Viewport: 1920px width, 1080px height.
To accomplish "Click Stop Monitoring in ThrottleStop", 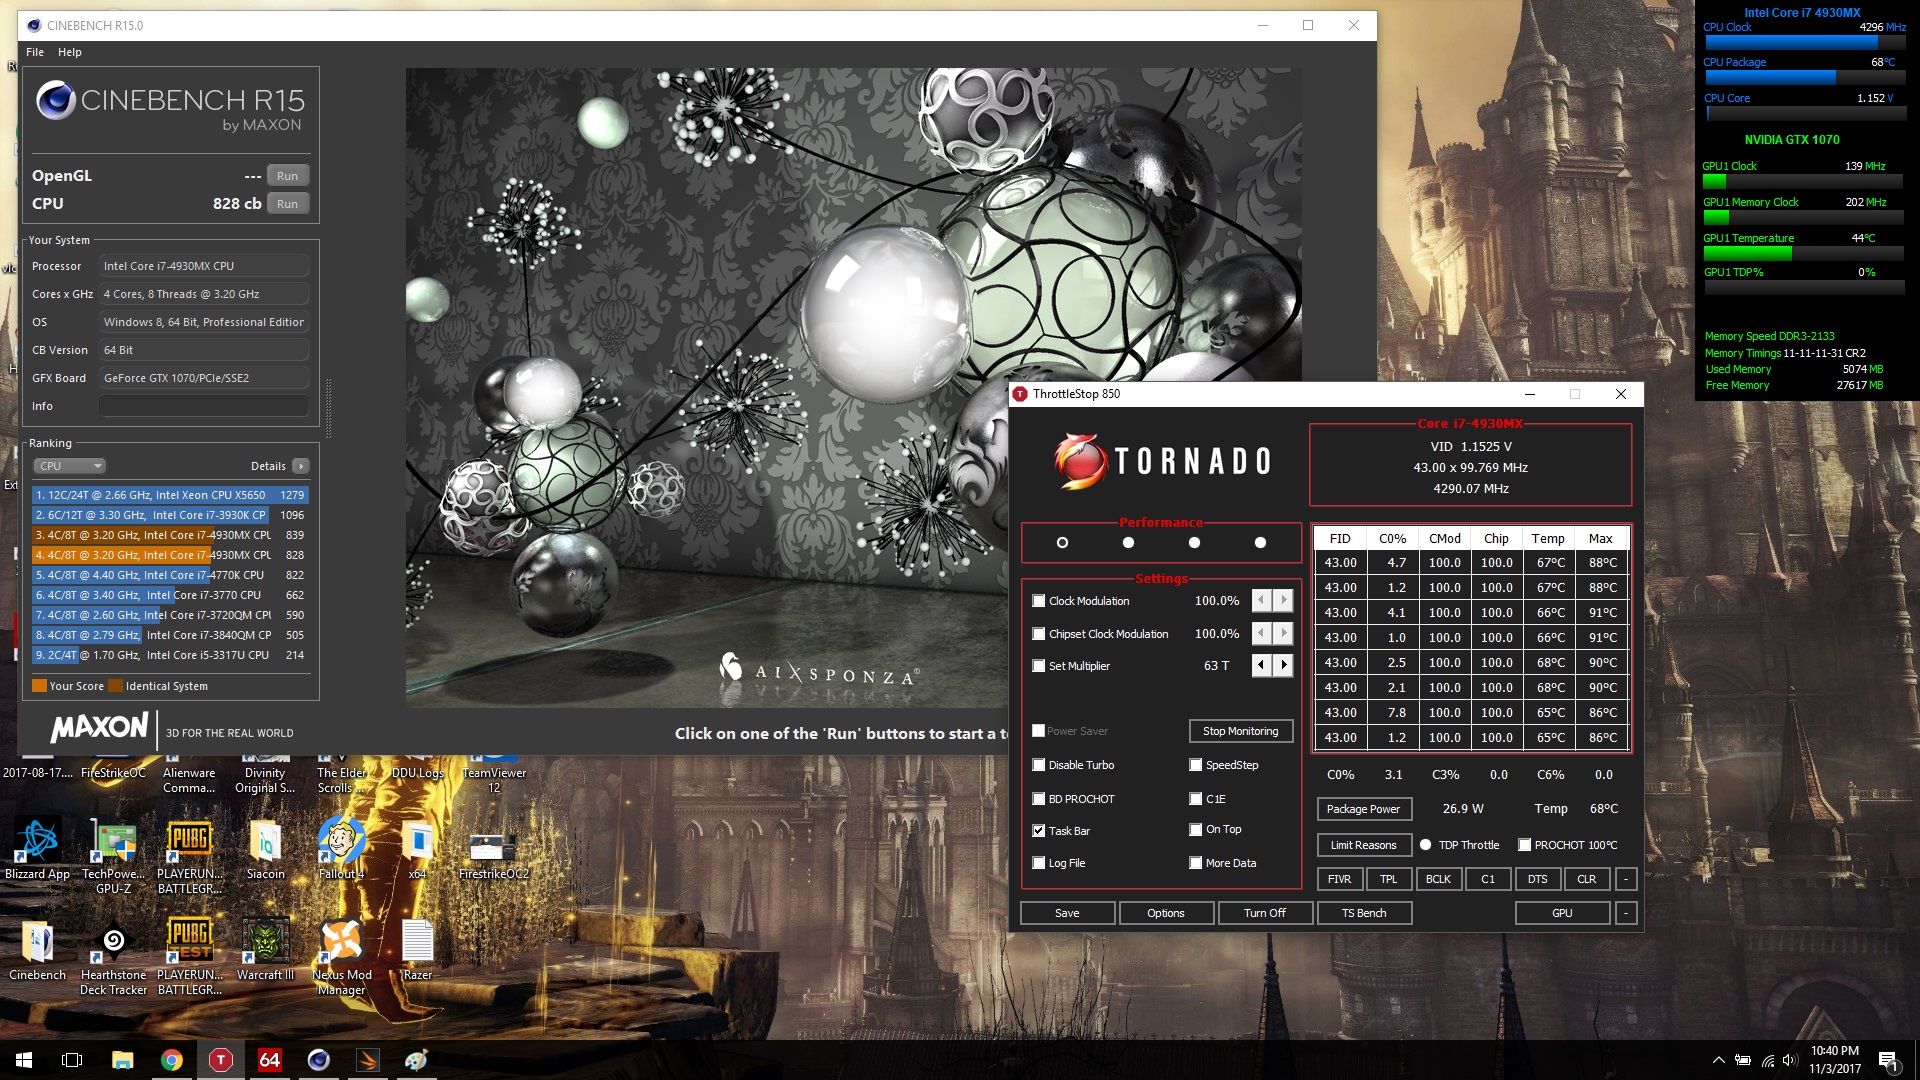I will (1241, 731).
